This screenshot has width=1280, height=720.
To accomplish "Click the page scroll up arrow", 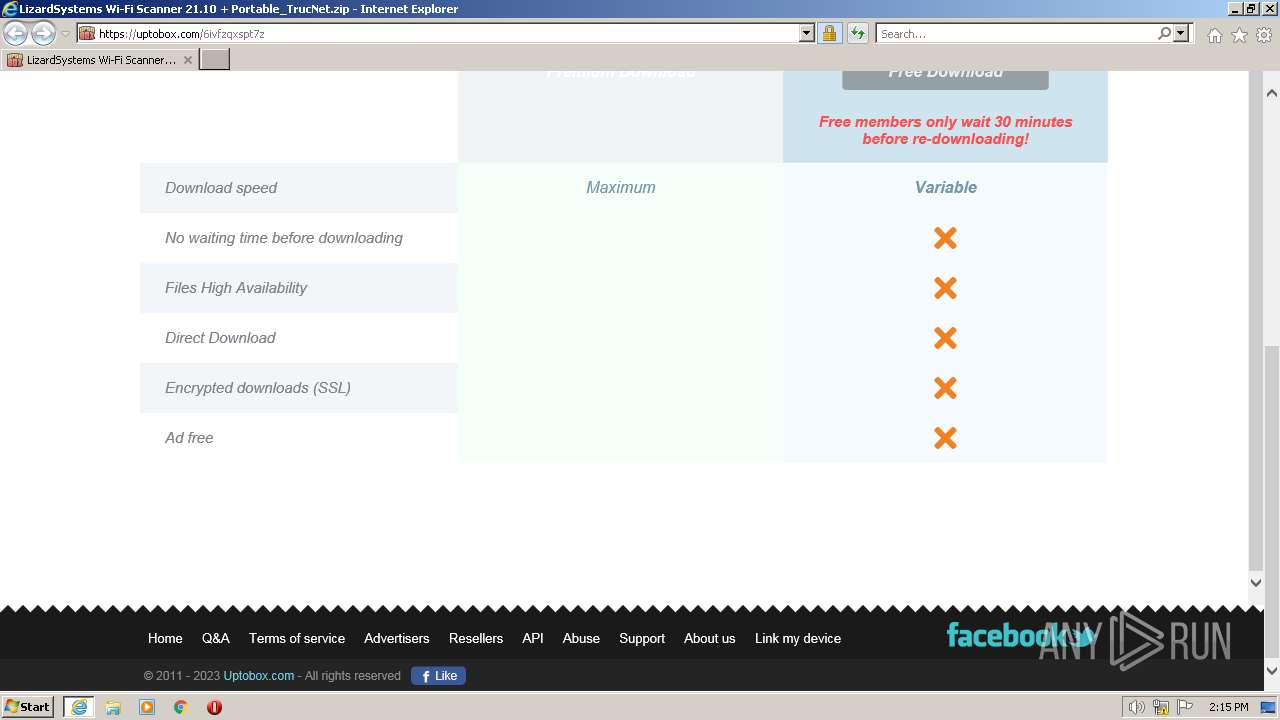I will (x=1271, y=92).
